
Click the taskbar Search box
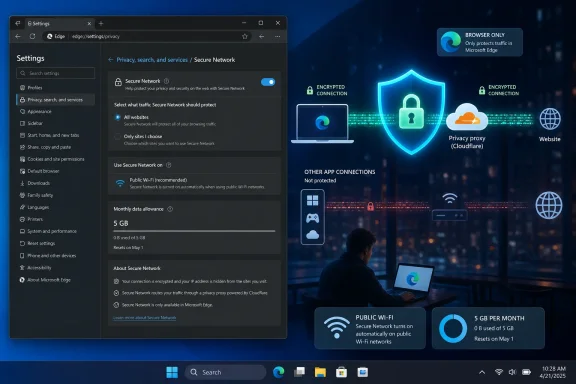point(225,372)
